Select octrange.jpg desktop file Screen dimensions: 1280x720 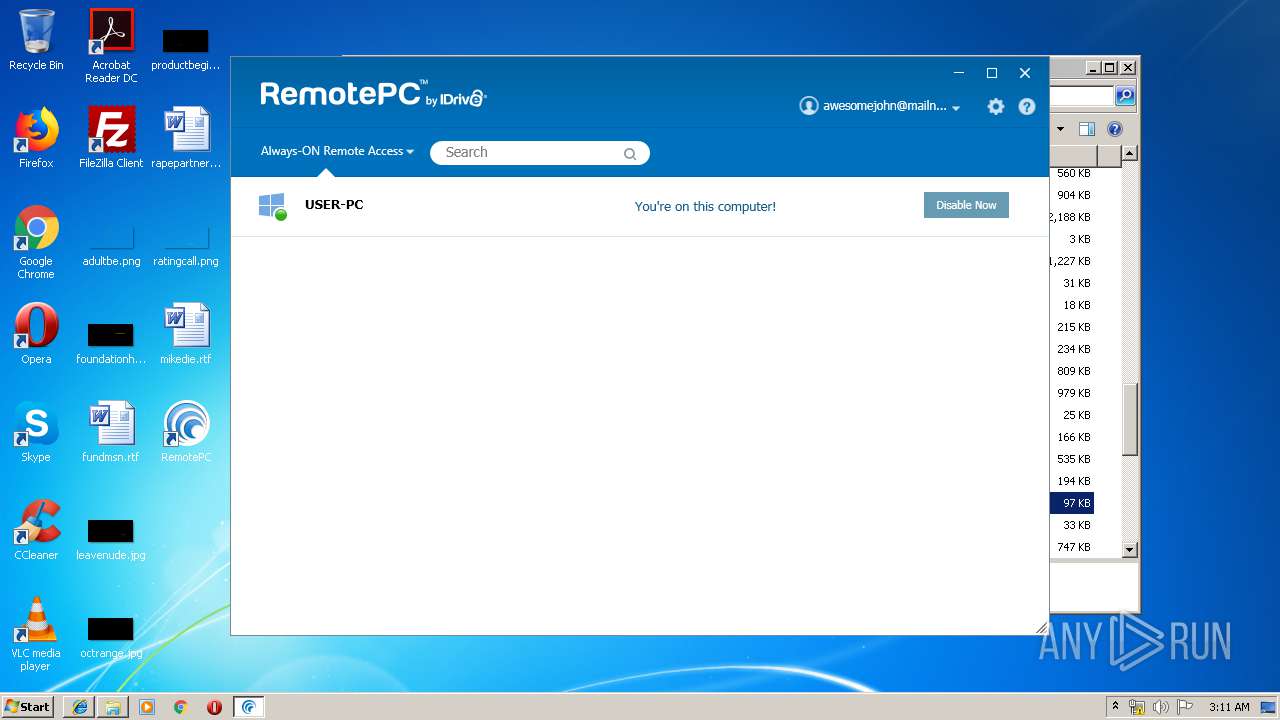click(111, 636)
